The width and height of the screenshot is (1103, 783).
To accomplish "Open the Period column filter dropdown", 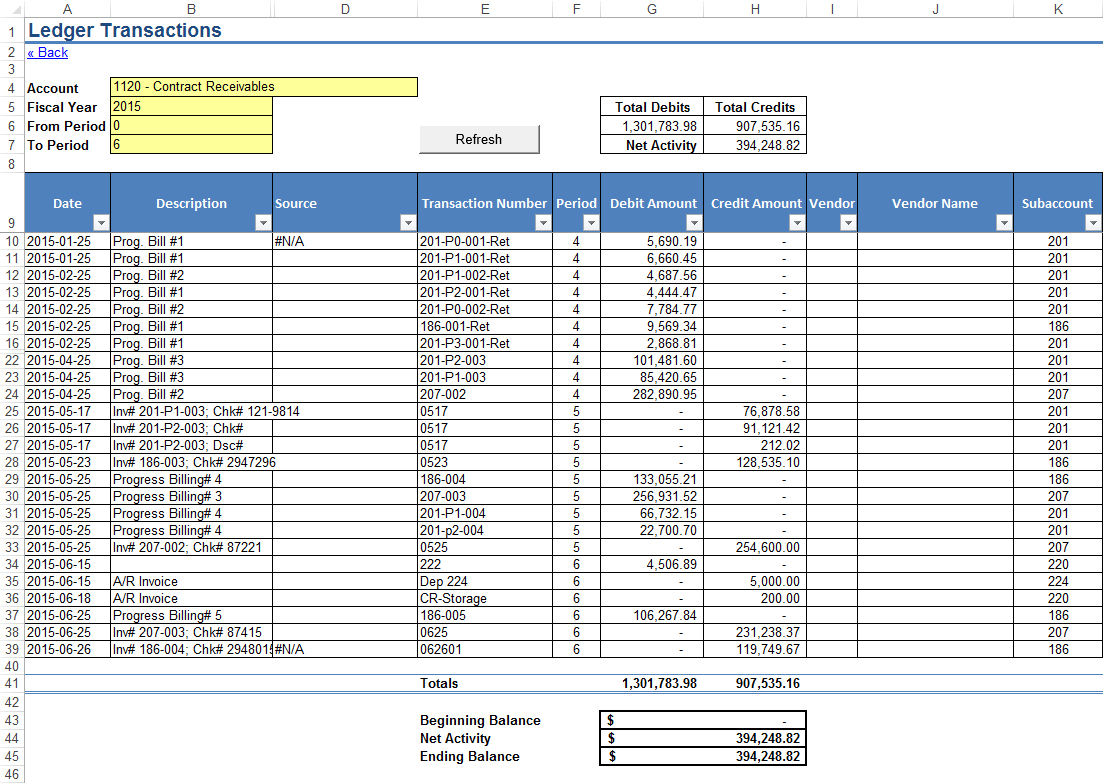I will pyautogui.click(x=591, y=223).
